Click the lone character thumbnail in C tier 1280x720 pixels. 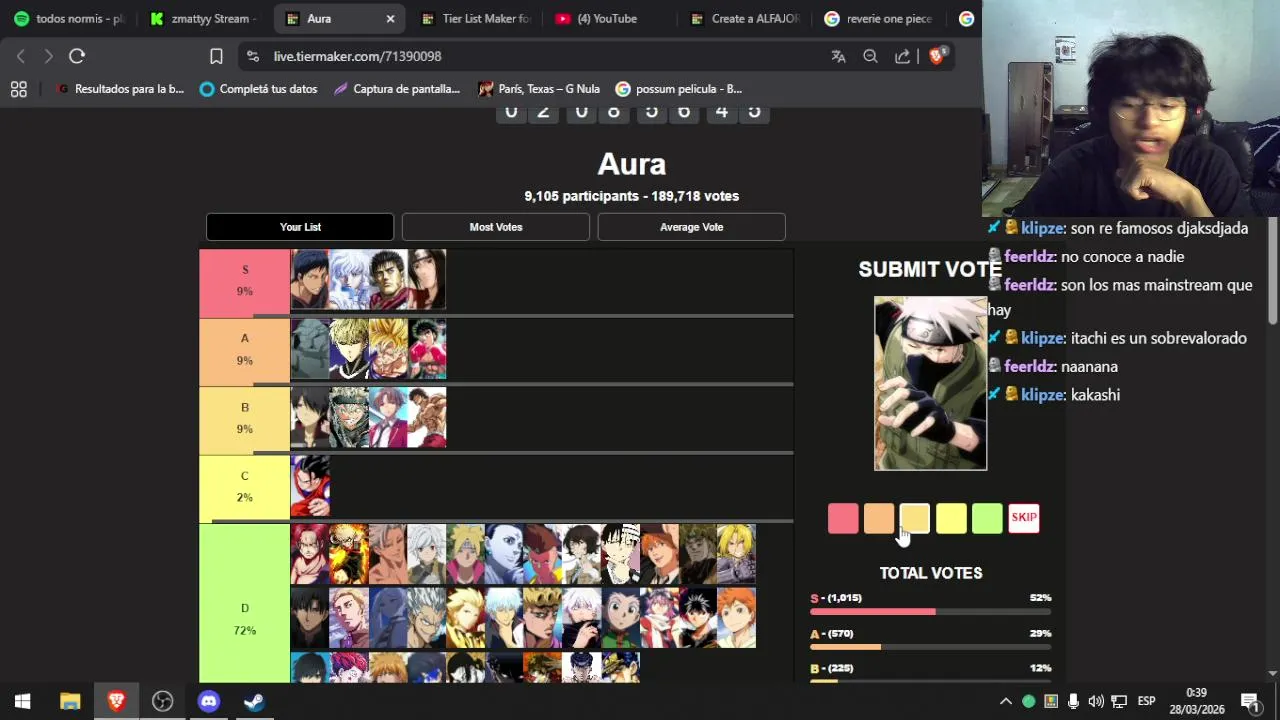(310, 487)
